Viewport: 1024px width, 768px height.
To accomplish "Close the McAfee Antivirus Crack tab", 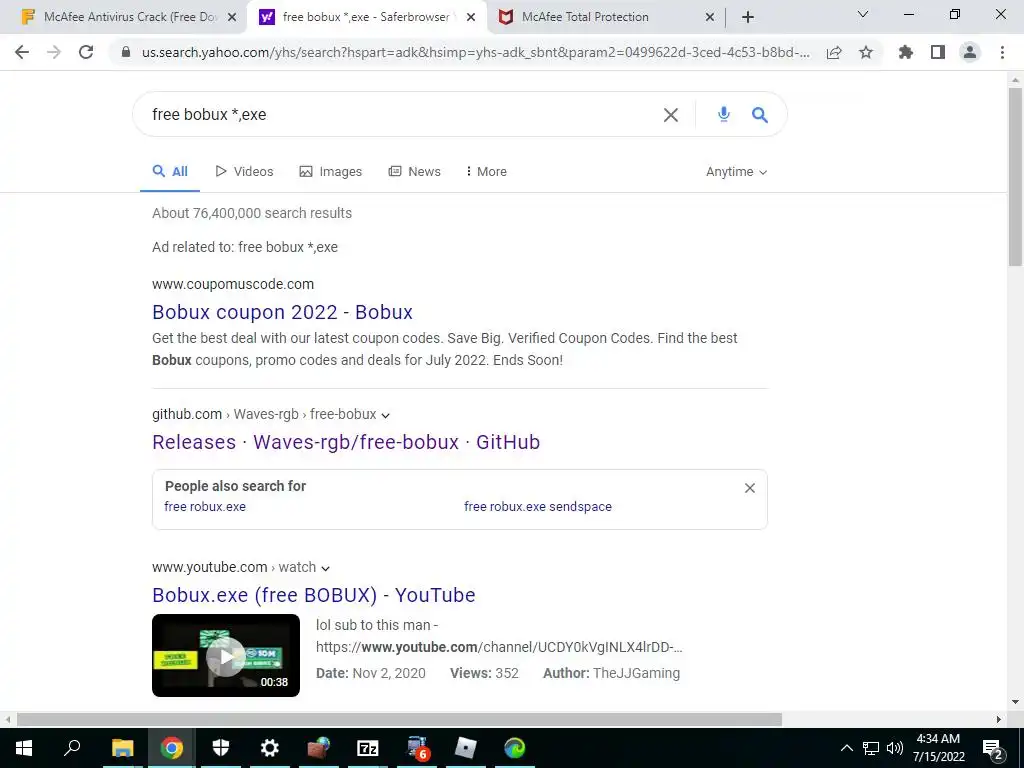I will click(232, 18).
